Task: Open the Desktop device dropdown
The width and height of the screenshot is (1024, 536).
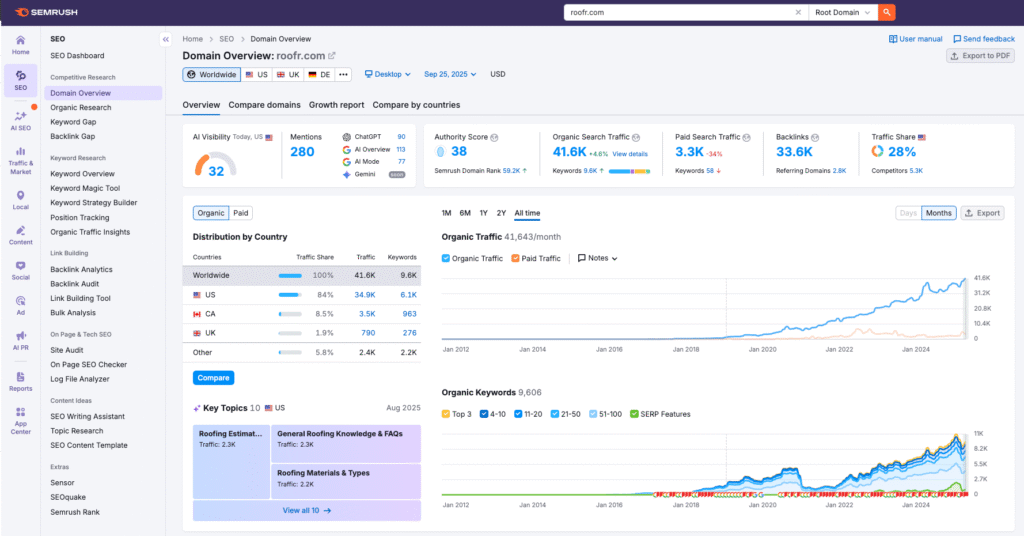Action: [388, 74]
